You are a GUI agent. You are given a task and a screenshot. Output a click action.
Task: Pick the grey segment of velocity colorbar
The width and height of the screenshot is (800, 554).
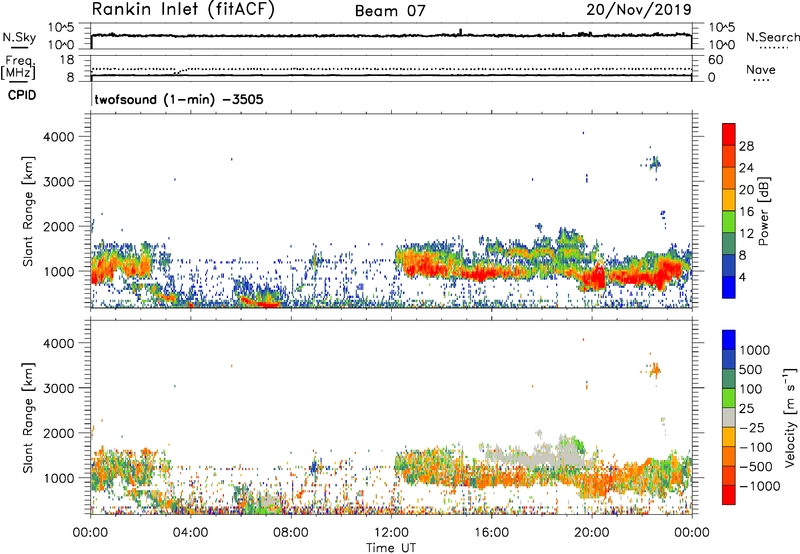(729, 417)
